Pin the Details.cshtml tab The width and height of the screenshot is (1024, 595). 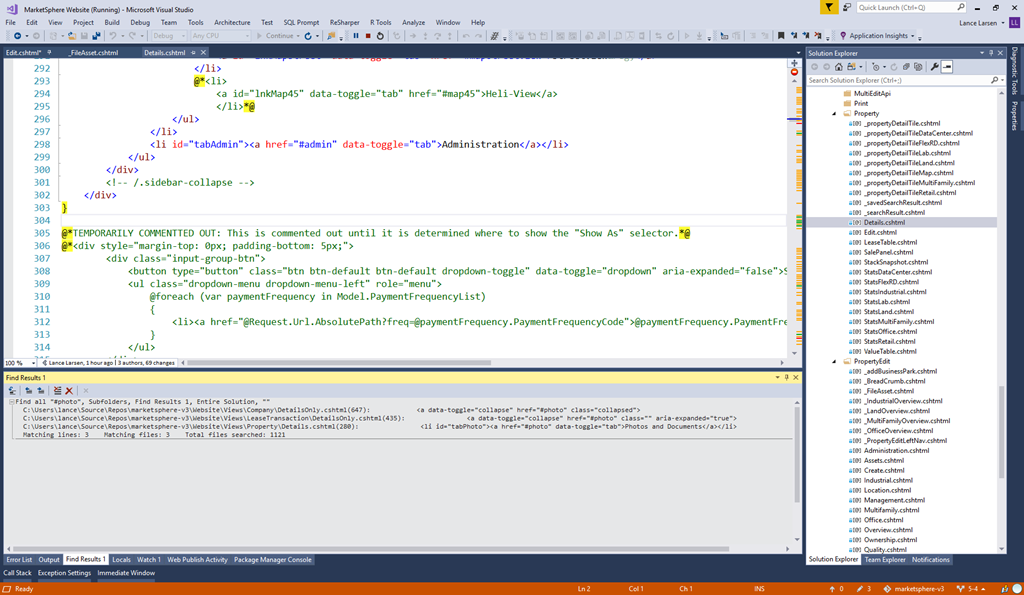click(x=193, y=52)
